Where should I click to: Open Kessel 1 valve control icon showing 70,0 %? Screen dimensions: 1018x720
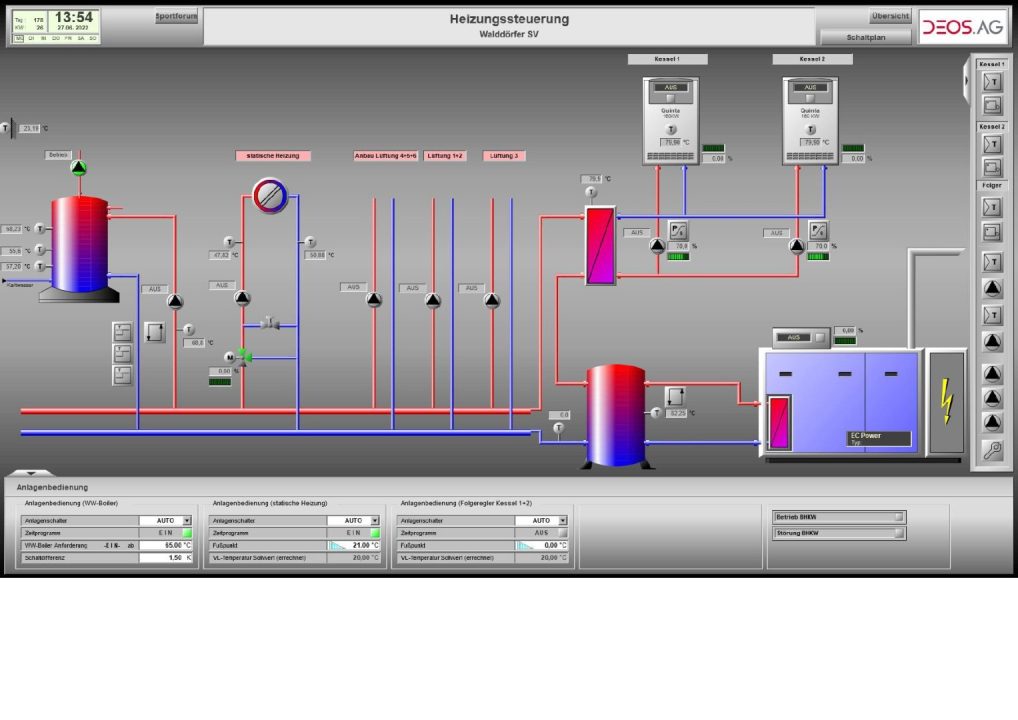[x=678, y=230]
